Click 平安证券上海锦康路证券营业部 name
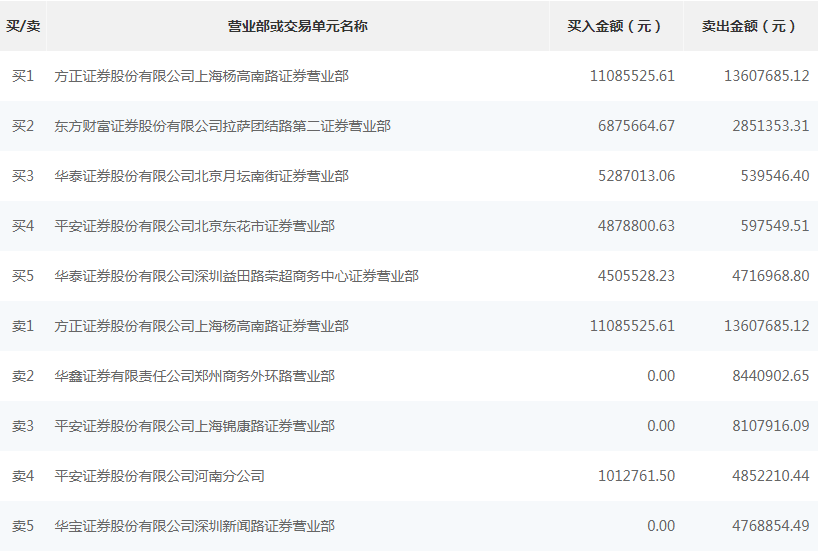The width and height of the screenshot is (820, 552). point(195,426)
